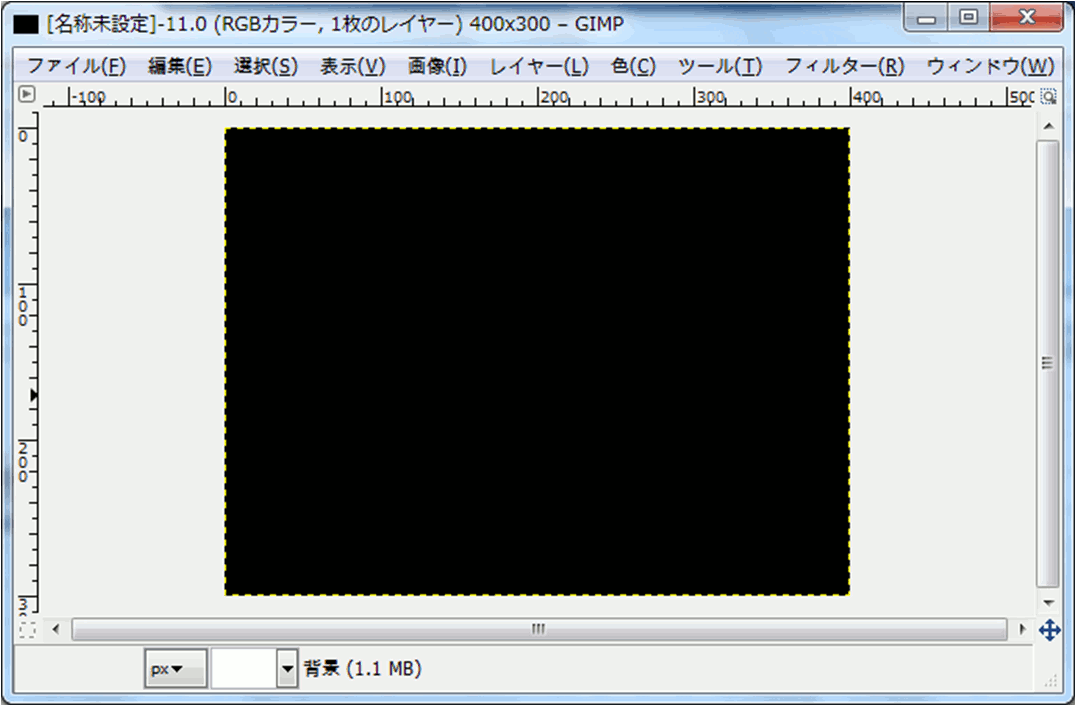Click the vertical scrollbar down arrow

pyautogui.click(x=1048, y=602)
